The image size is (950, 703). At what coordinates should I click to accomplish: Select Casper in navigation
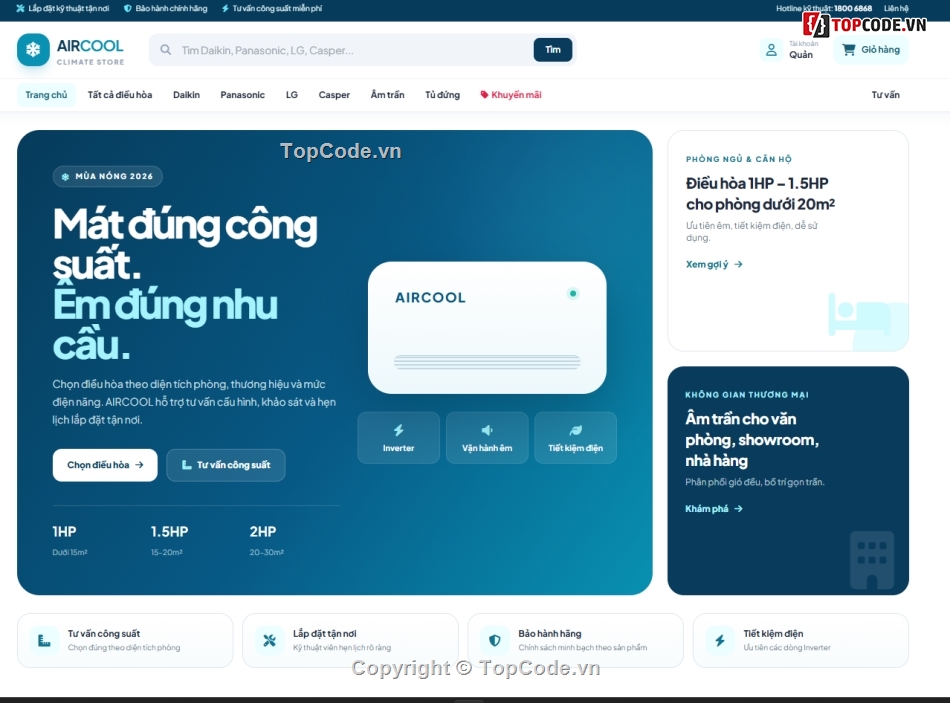(334, 95)
